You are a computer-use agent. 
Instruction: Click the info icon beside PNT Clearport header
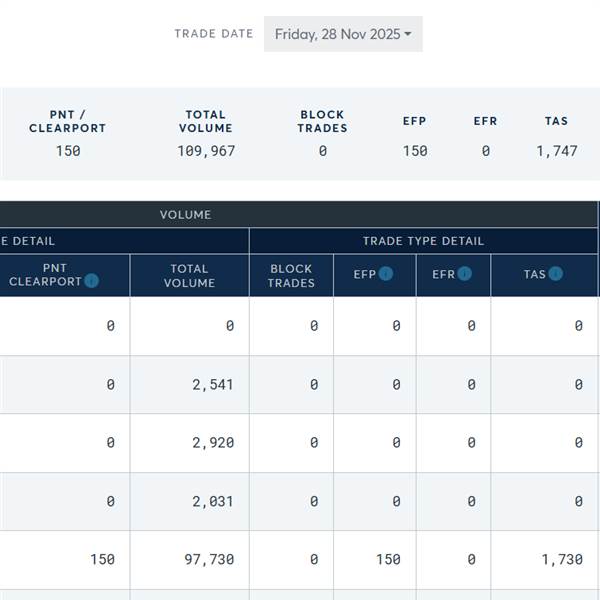pyautogui.click(x=91, y=281)
